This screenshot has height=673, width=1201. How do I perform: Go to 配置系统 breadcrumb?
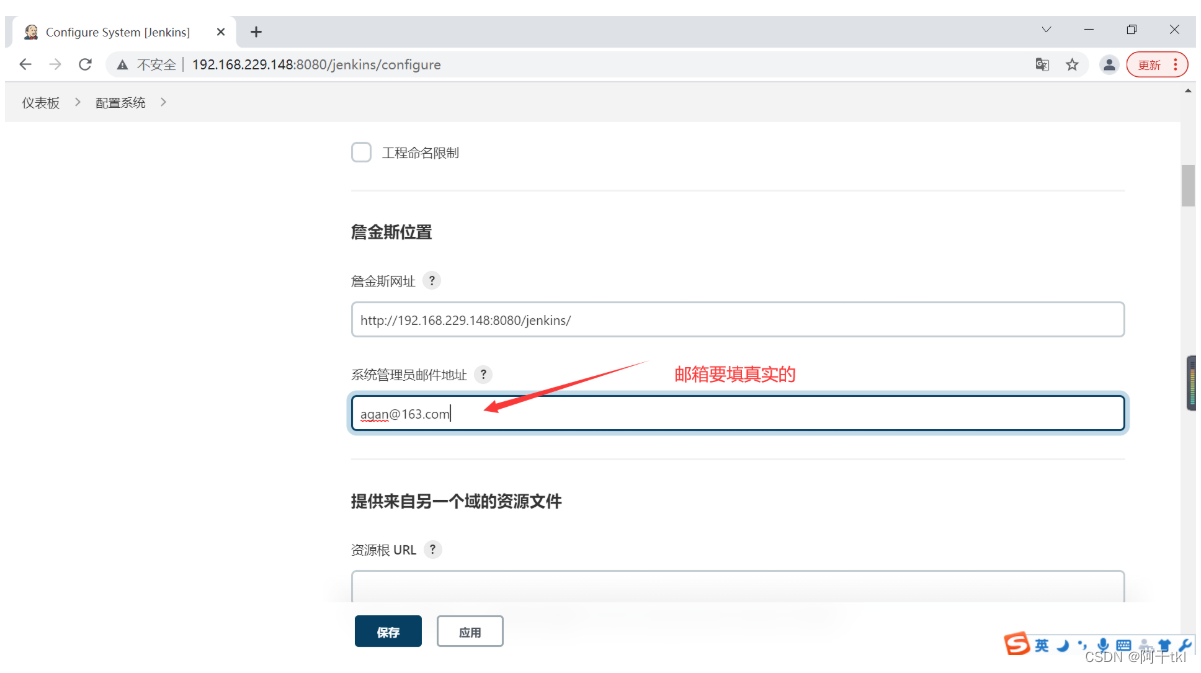tap(120, 103)
